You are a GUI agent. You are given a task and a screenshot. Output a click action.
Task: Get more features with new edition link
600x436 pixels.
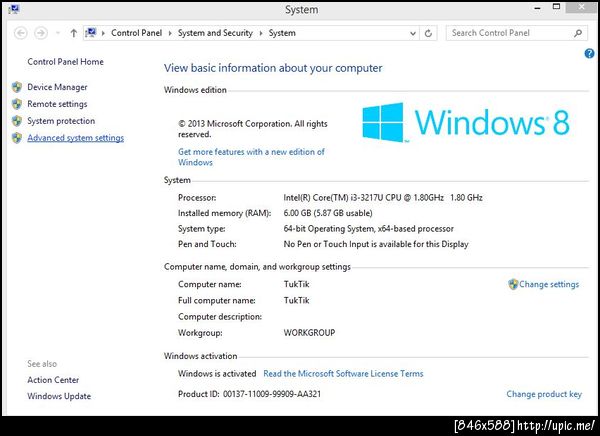pos(251,157)
